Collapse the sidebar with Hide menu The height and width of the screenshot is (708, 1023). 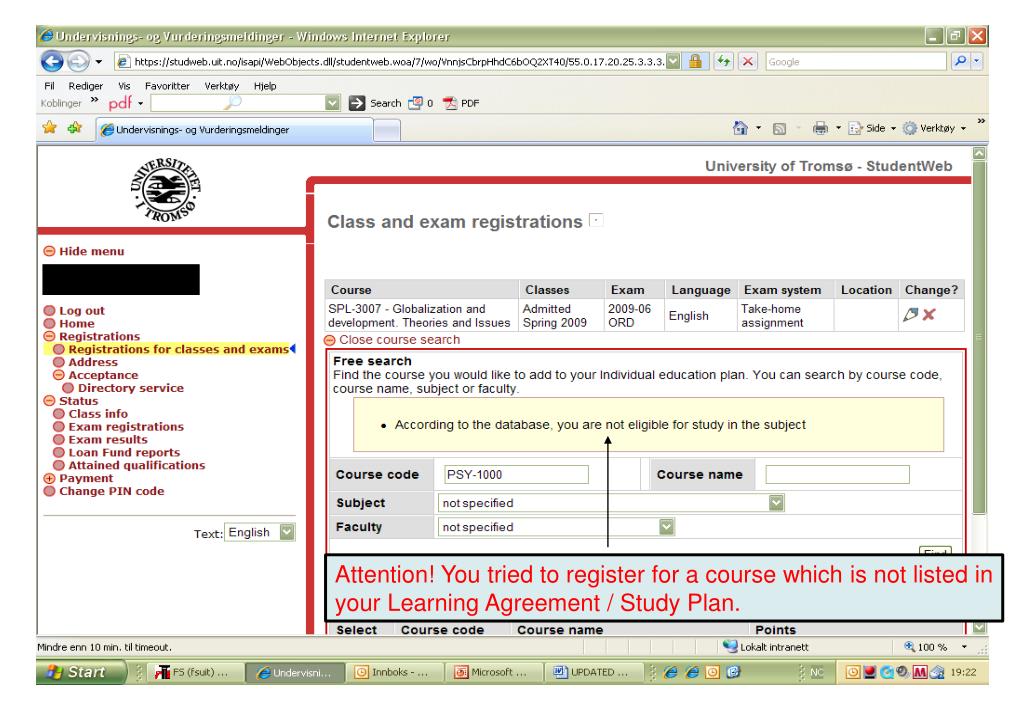click(x=84, y=251)
